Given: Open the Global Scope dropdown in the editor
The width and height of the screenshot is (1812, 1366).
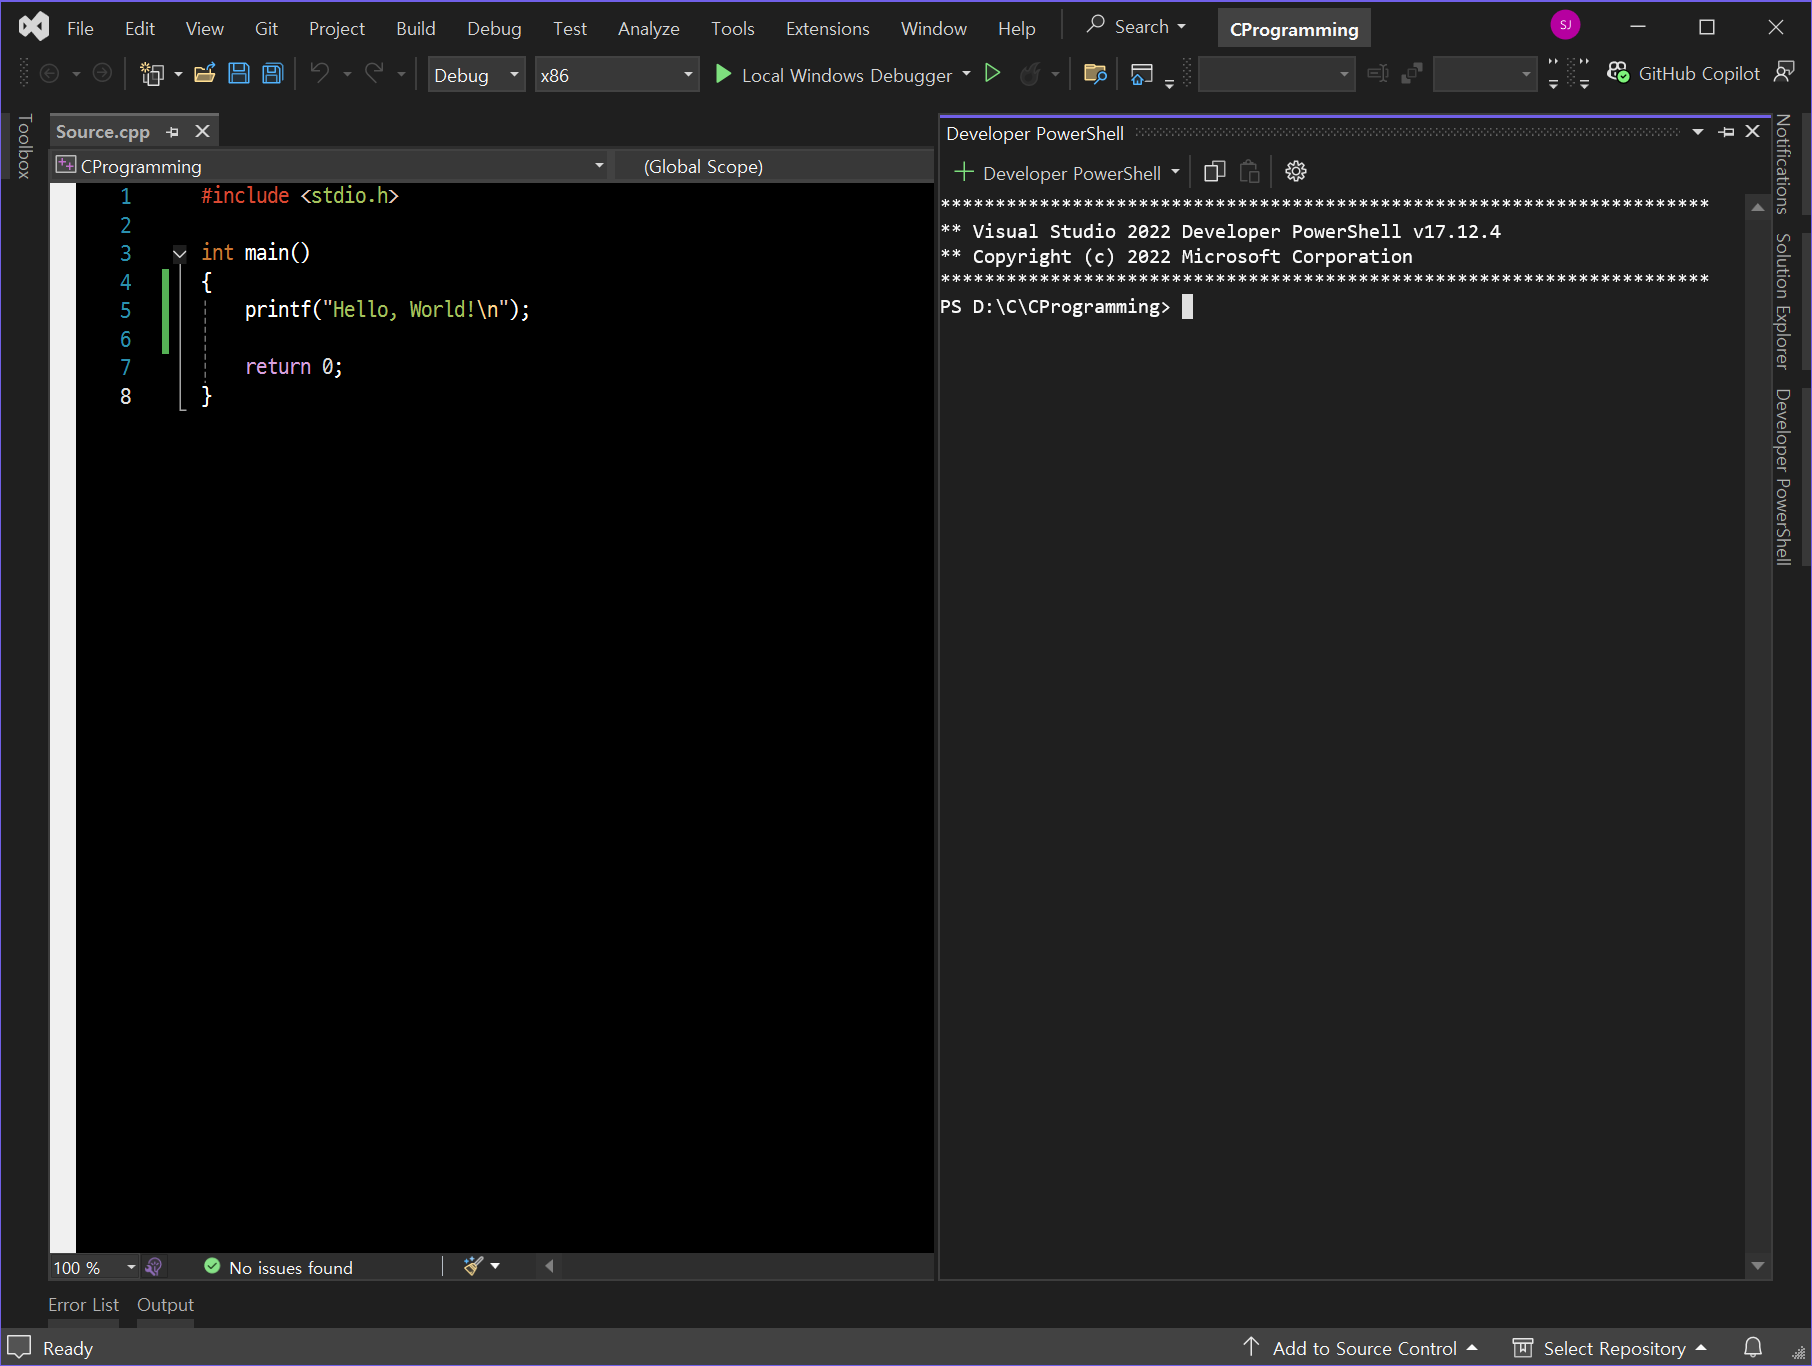Looking at the screenshot, I should (774, 166).
